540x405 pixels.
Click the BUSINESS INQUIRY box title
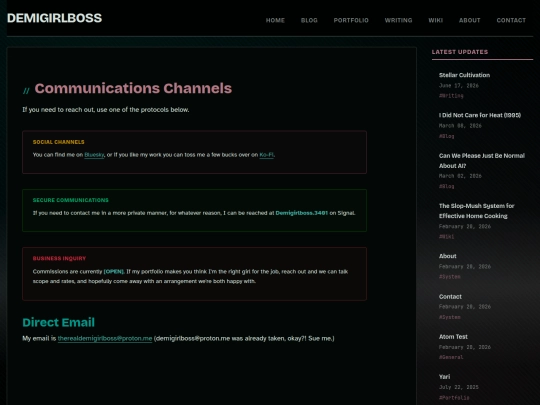[x=59, y=258]
